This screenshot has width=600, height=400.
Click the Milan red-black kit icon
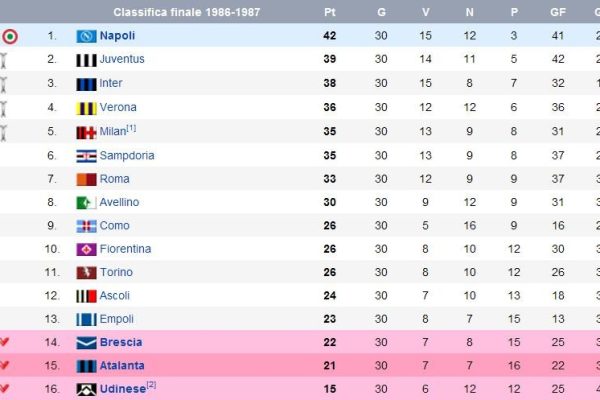pyautogui.click(x=86, y=132)
